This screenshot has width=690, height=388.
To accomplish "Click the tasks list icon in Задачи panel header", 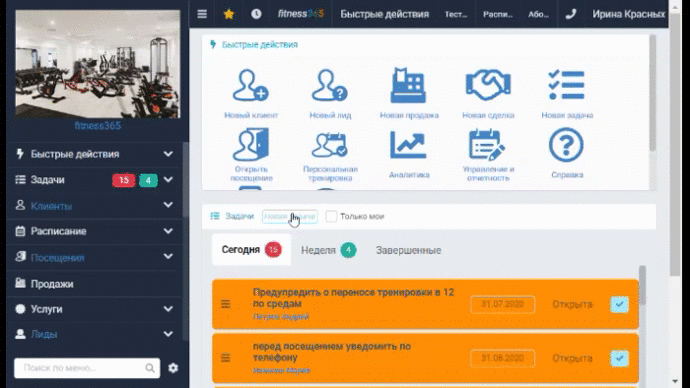I will pyautogui.click(x=215, y=216).
